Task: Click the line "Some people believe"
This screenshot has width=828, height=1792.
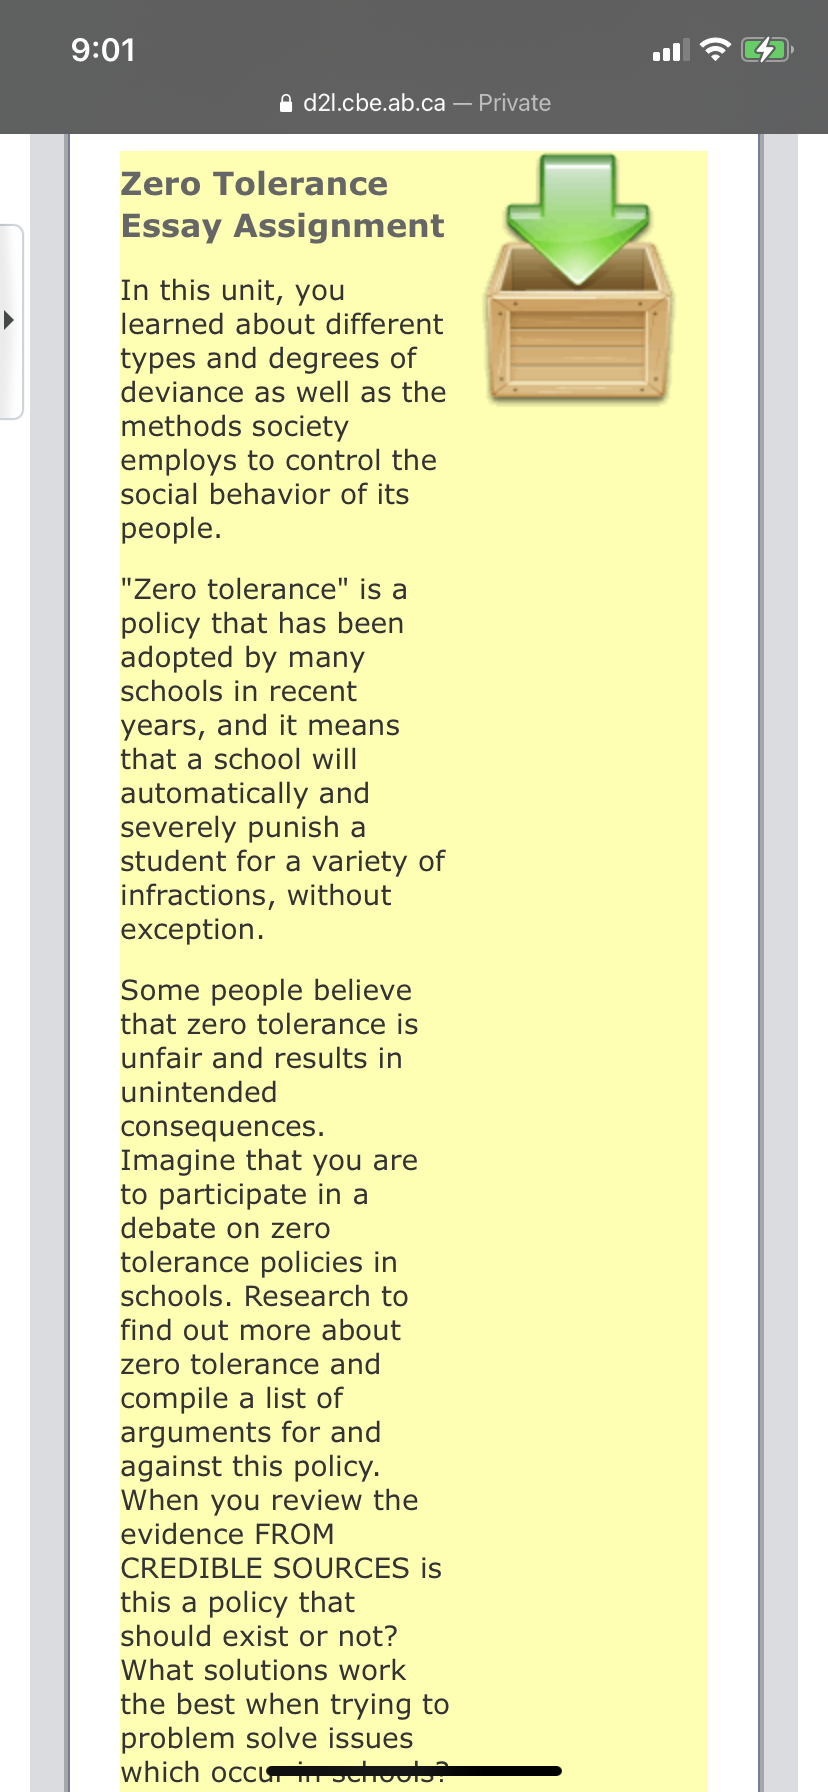Action: pos(266,990)
